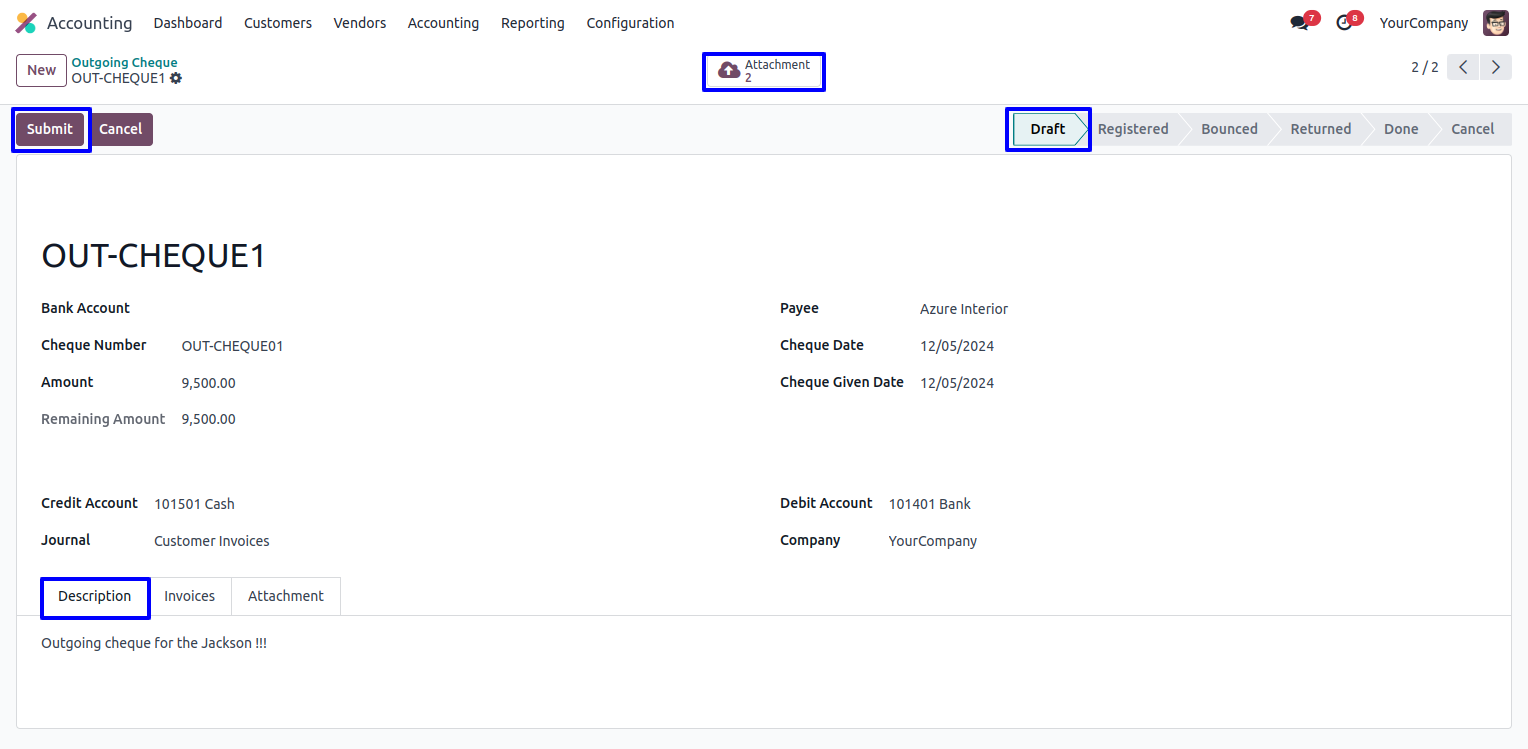This screenshot has height=749, width=1528.
Task: Switch to the Attachment tab
Action: [286, 596]
